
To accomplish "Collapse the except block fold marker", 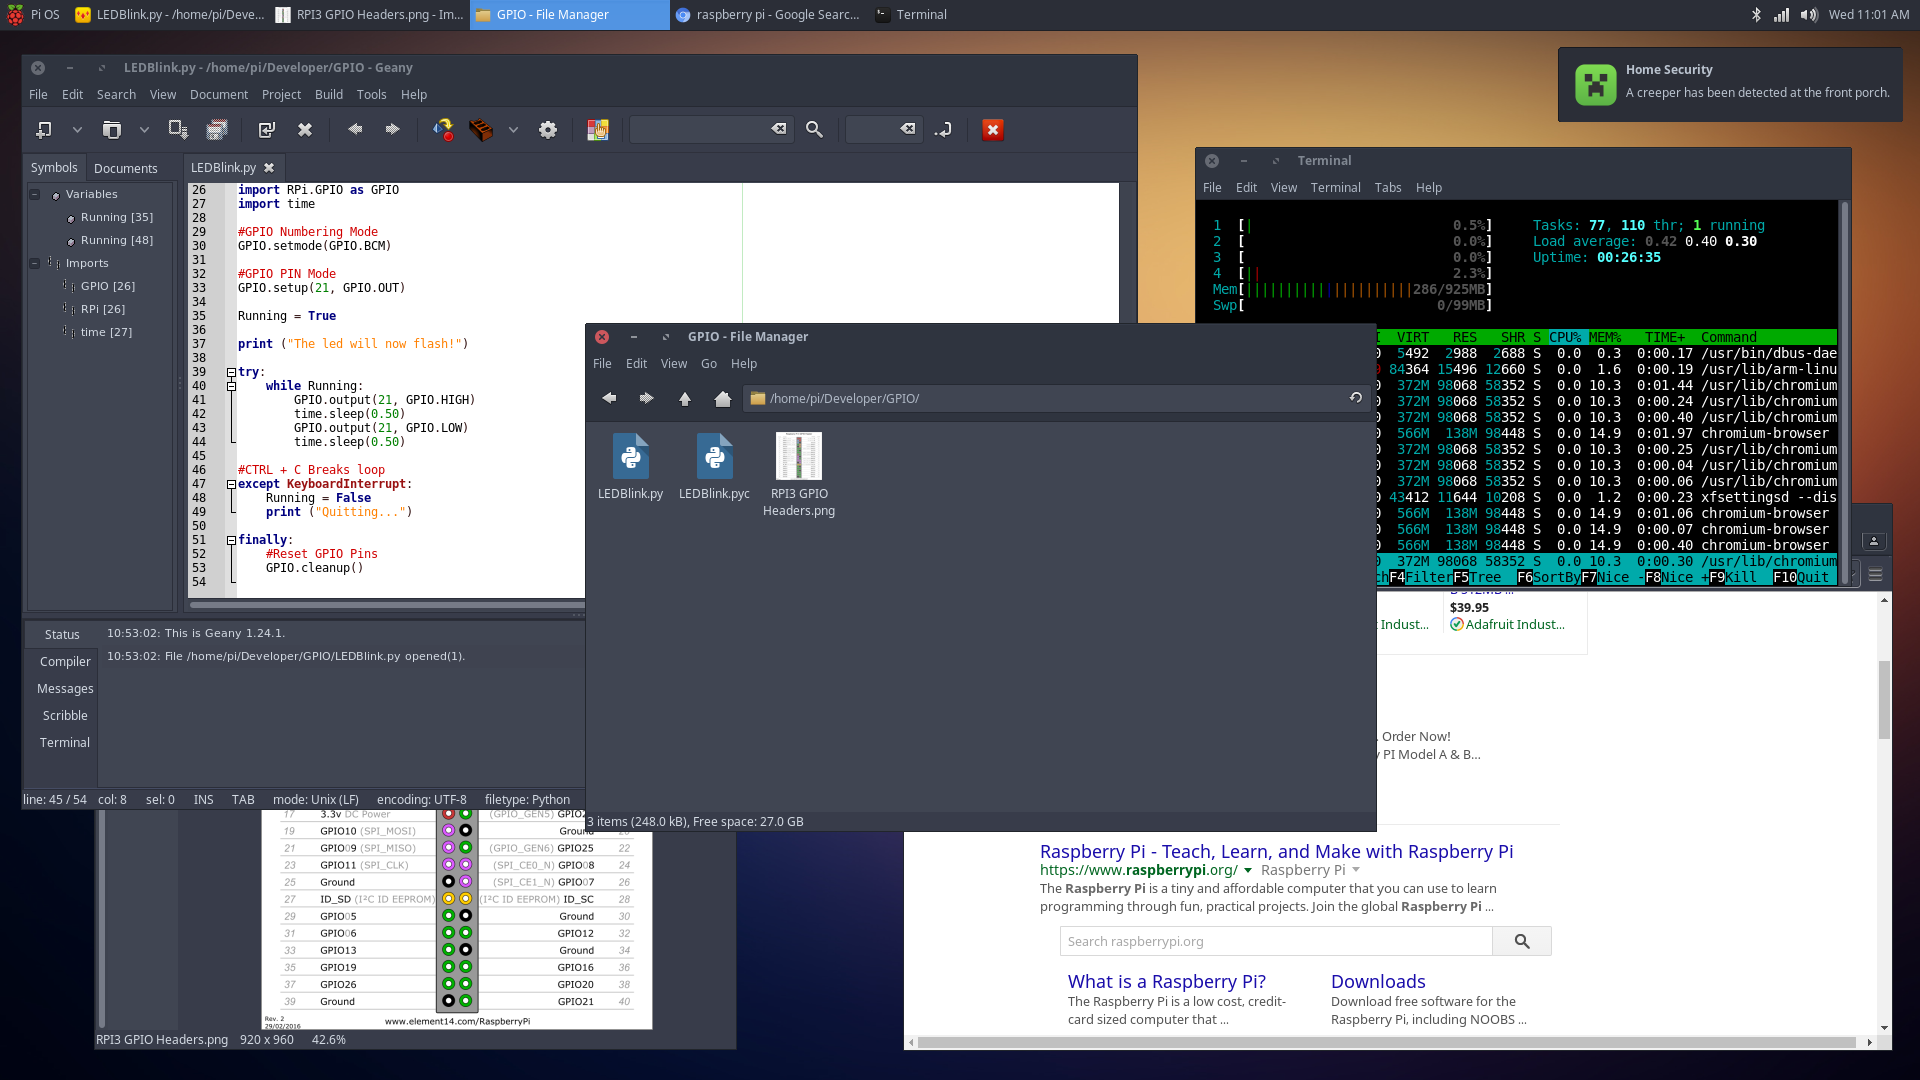I will point(231,484).
